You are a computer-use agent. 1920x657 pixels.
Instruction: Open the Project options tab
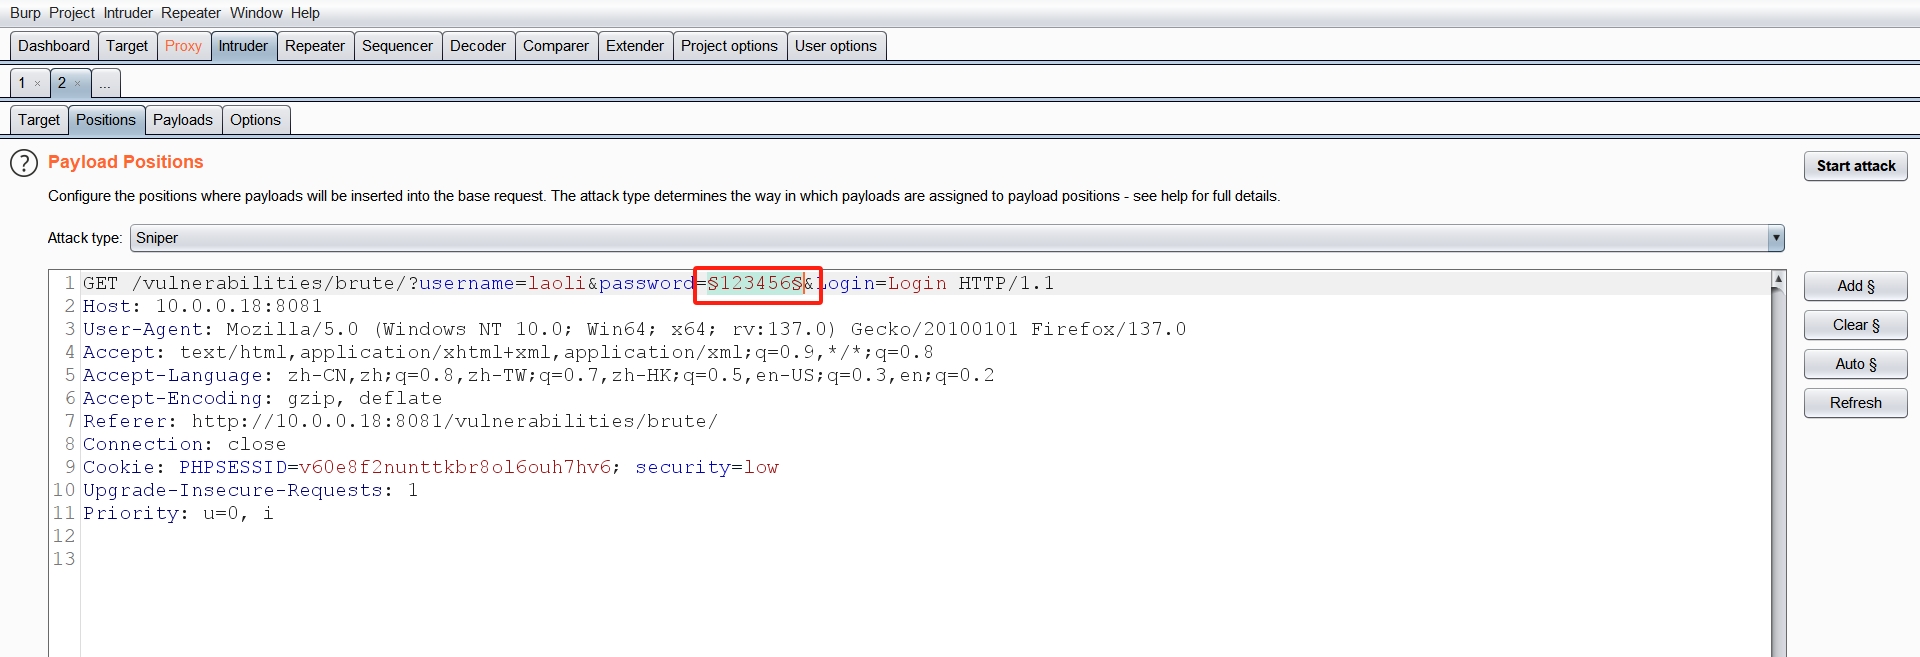(x=729, y=46)
